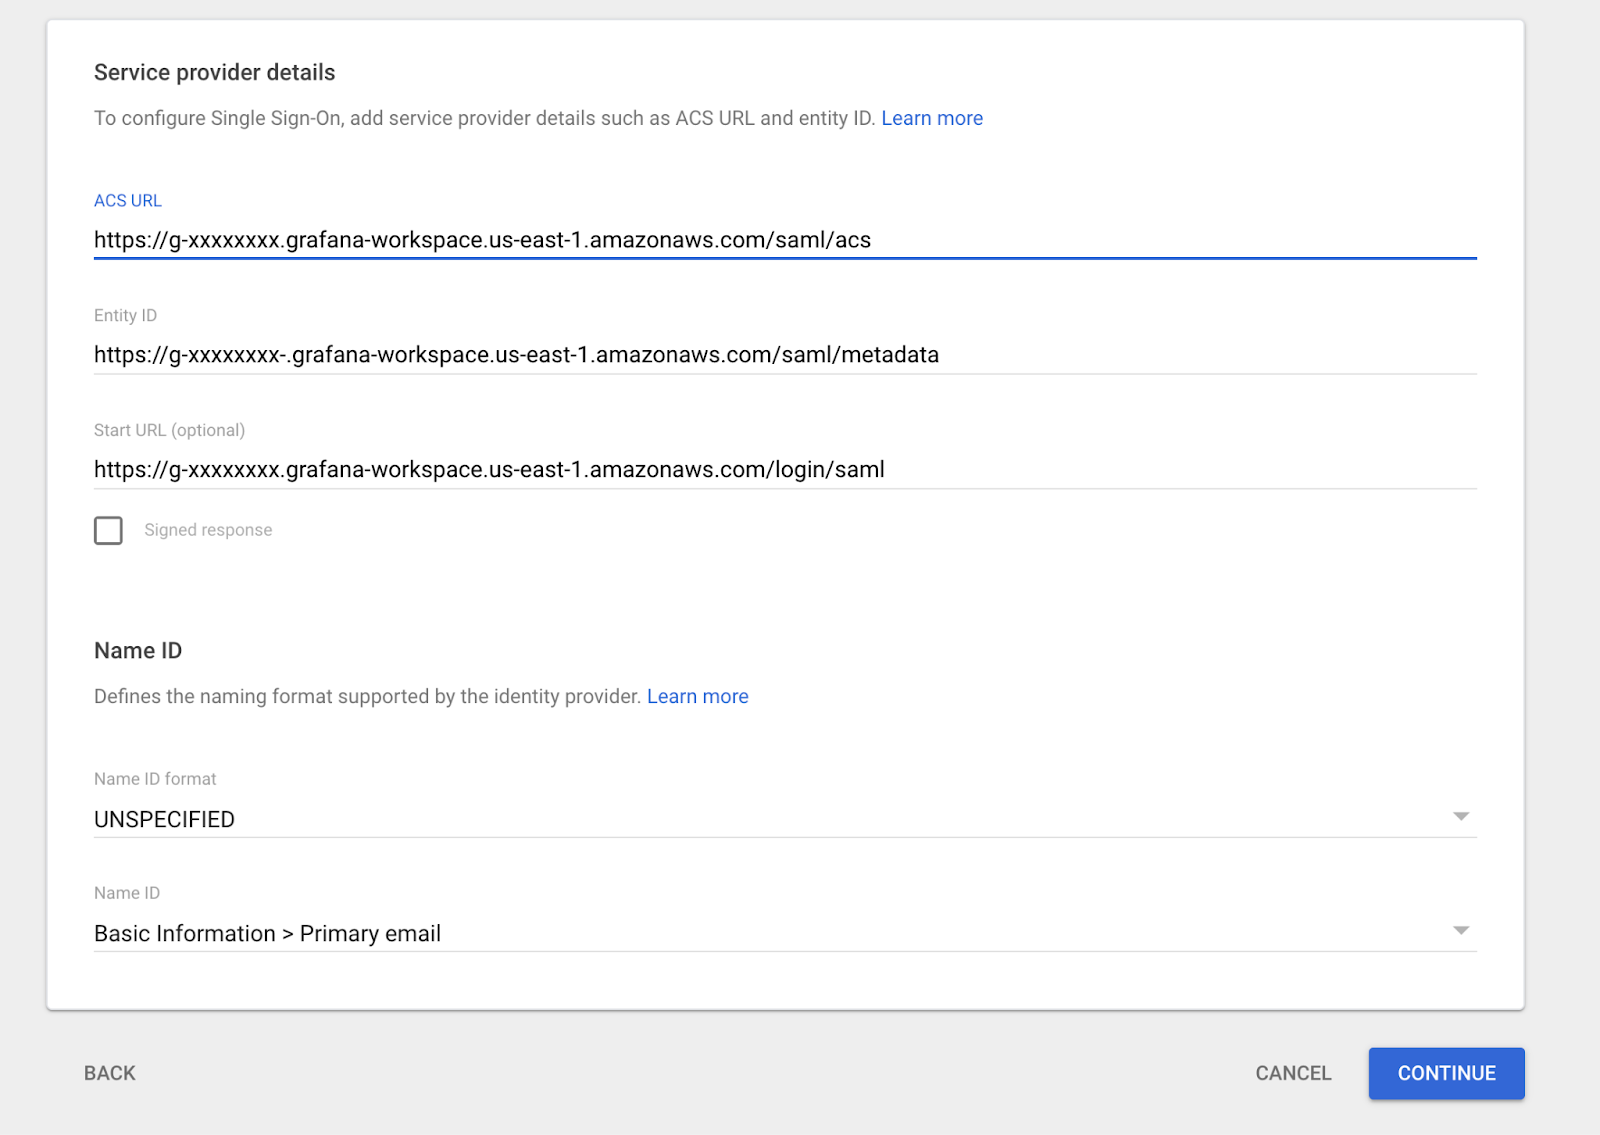Click the Name ID value field

click(x=267, y=933)
